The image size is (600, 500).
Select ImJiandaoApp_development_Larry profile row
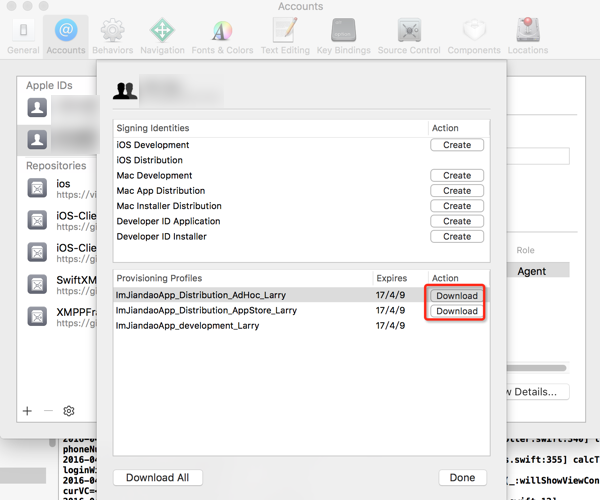pyautogui.click(x=302, y=326)
